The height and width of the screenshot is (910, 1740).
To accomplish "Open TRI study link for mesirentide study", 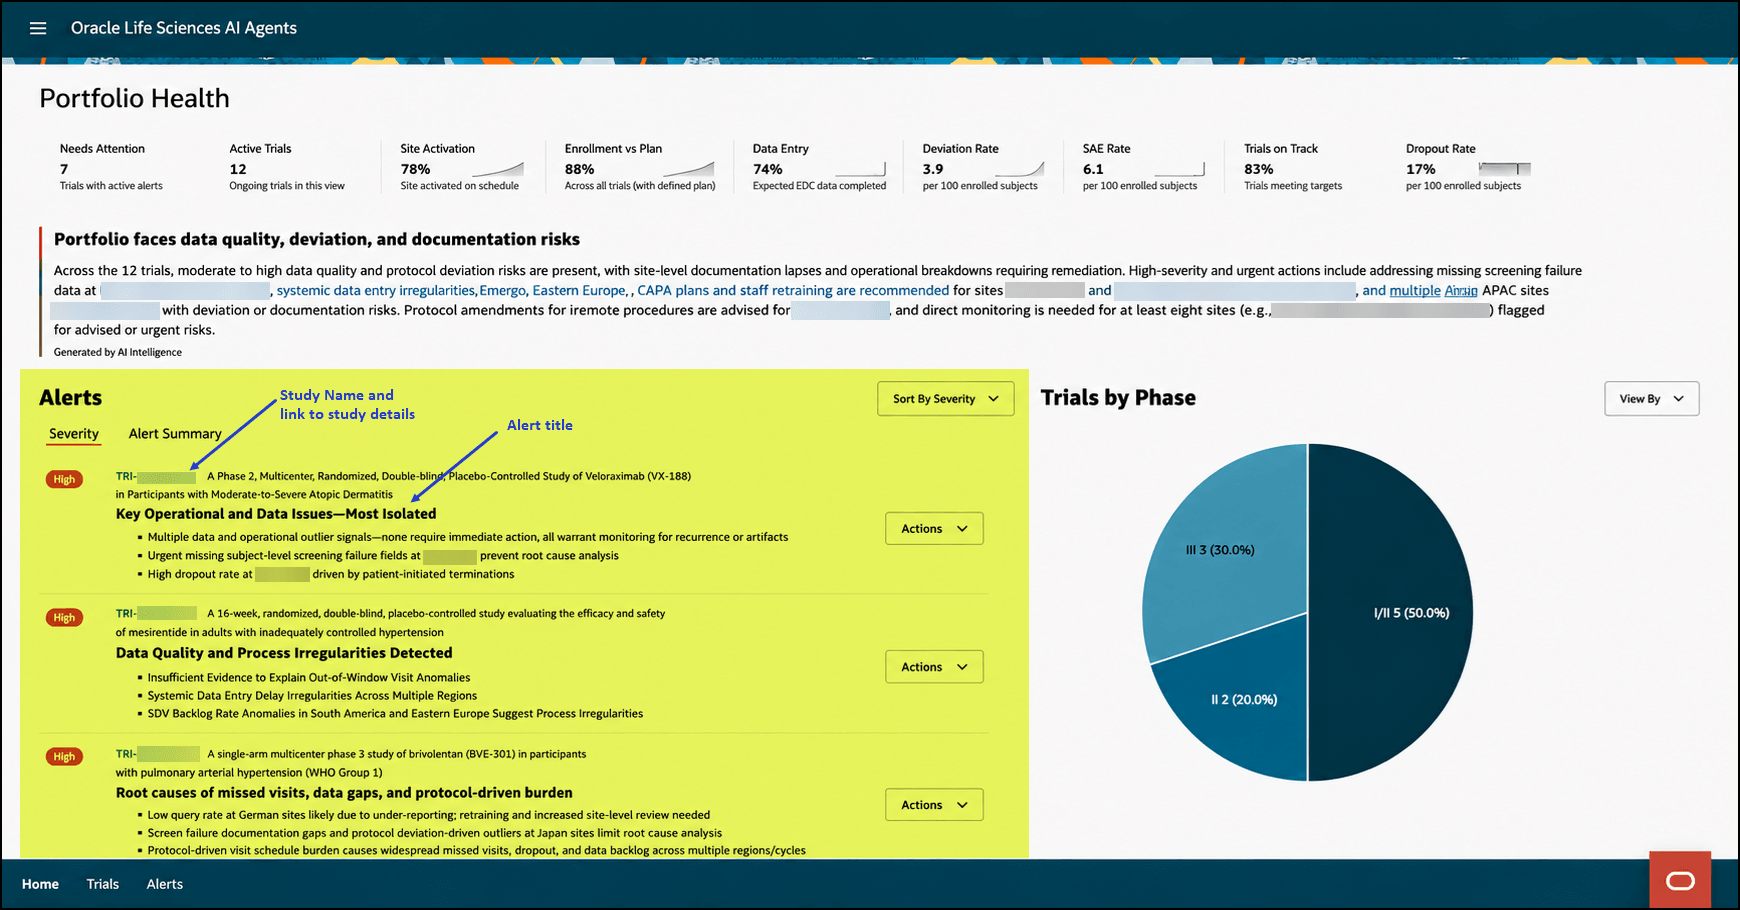I will [x=156, y=613].
